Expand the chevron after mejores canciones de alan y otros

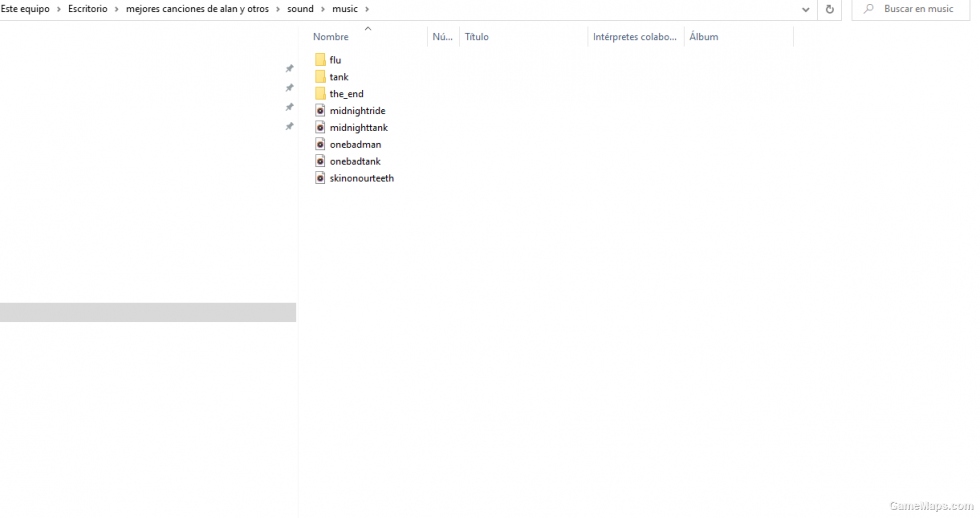pyautogui.click(x=278, y=9)
